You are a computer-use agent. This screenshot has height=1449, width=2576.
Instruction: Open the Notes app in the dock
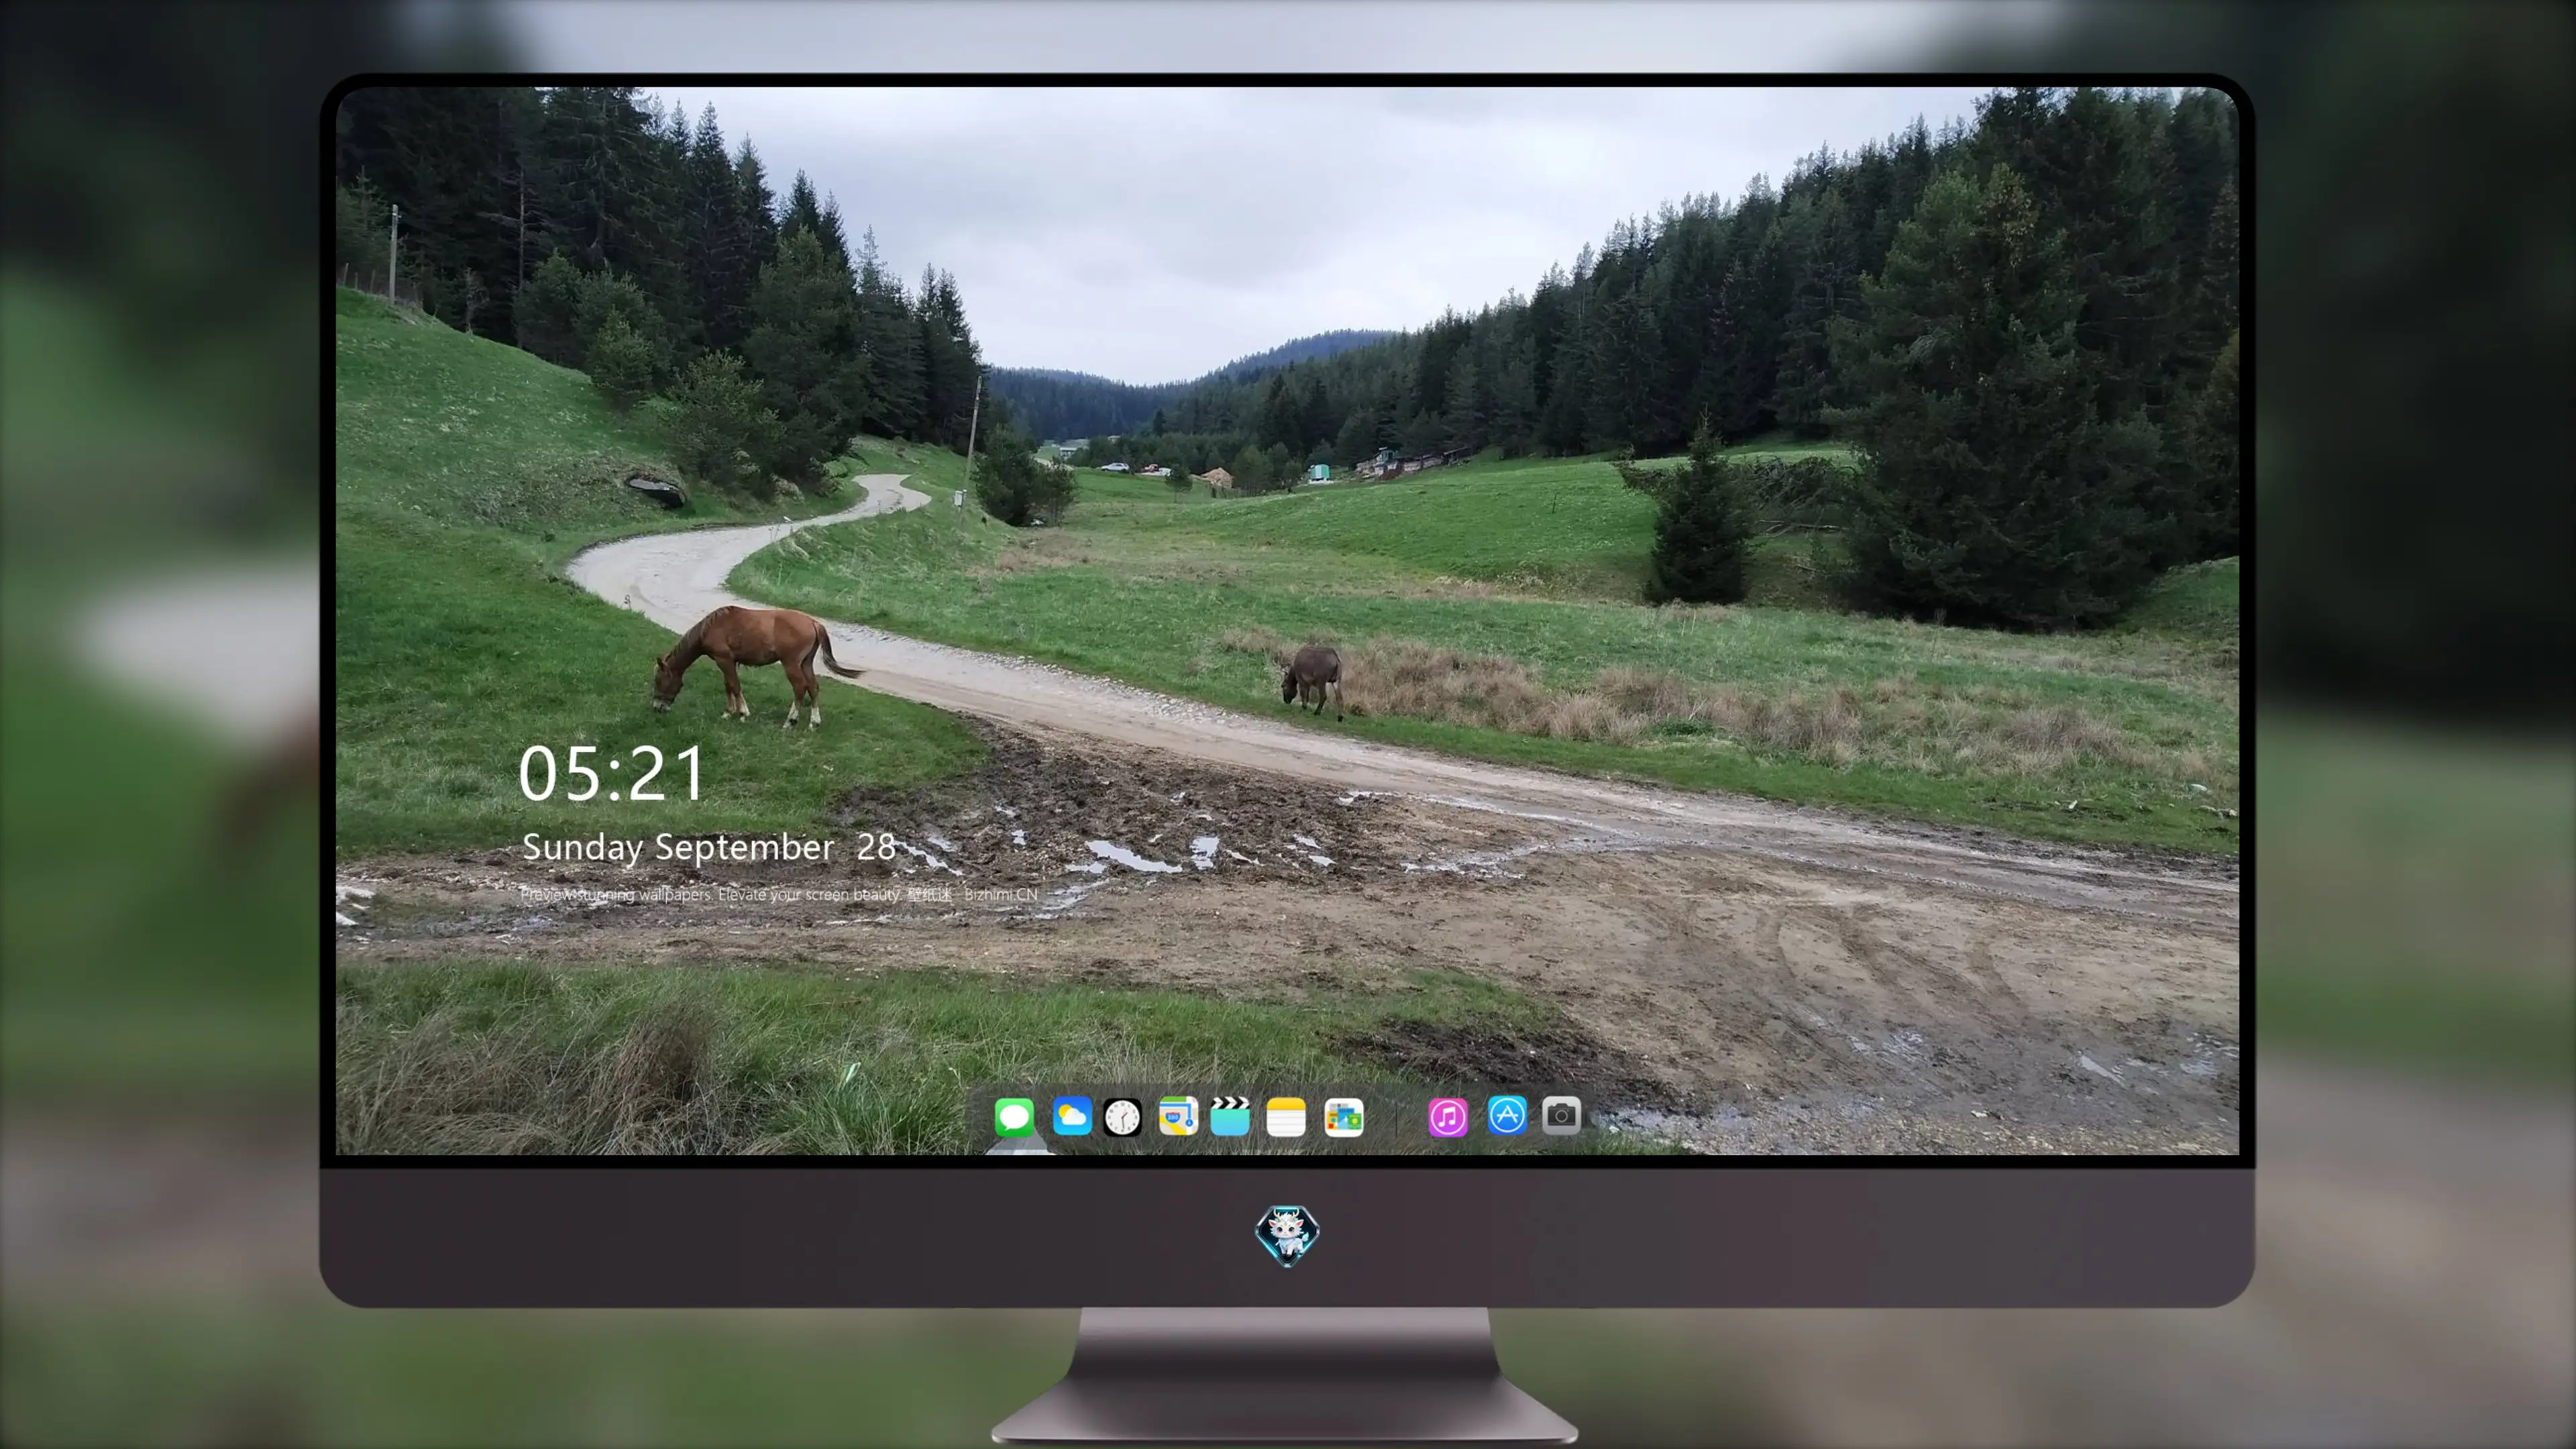tap(1286, 1116)
